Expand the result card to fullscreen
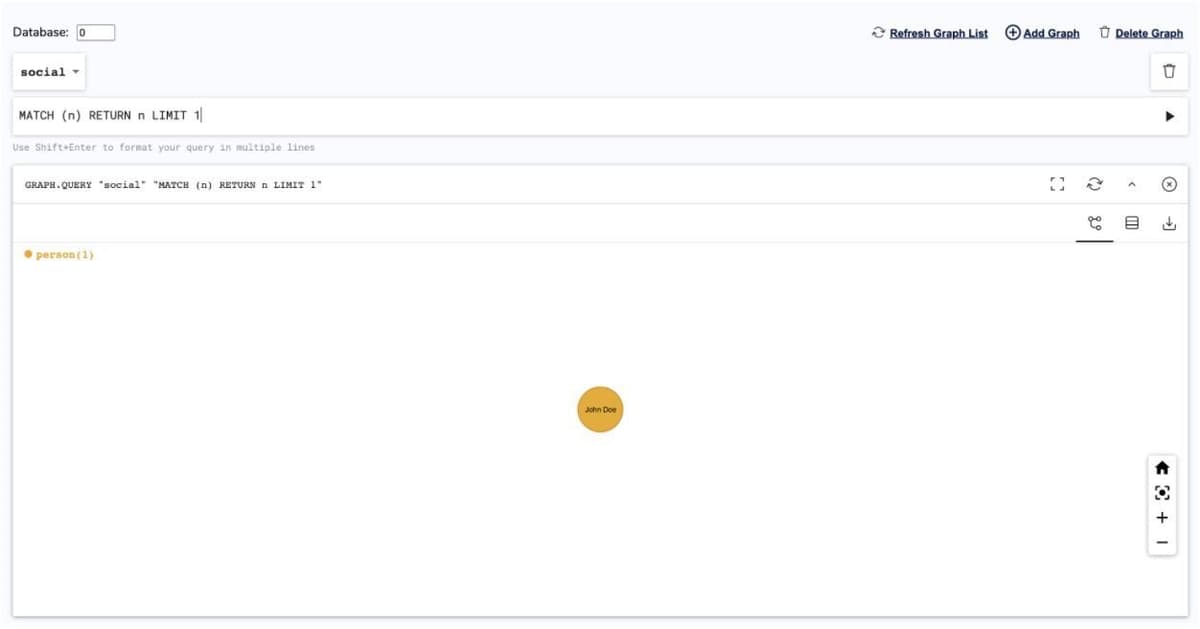 point(1057,184)
